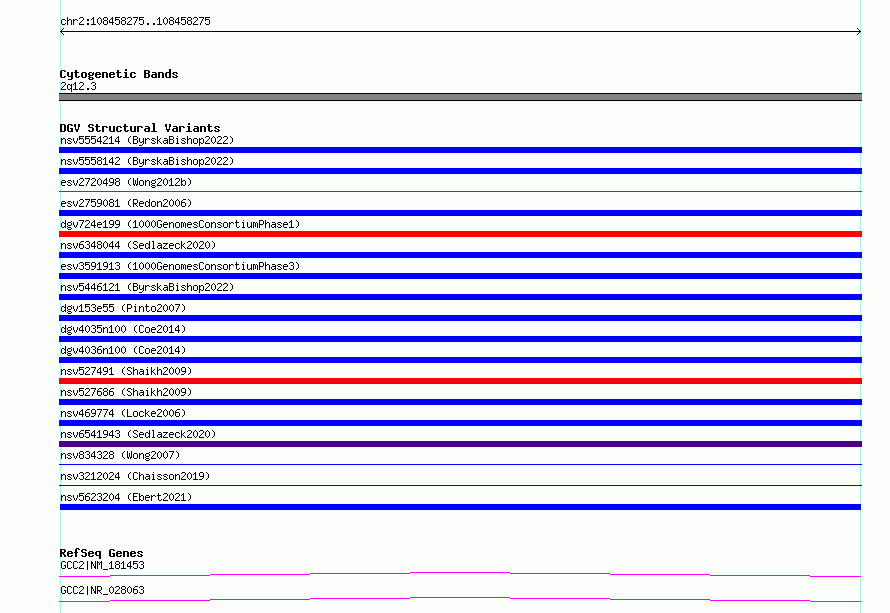Screen dimensions: 890x613
Task: Select the 2q12.3 band label
Action: tap(78, 86)
